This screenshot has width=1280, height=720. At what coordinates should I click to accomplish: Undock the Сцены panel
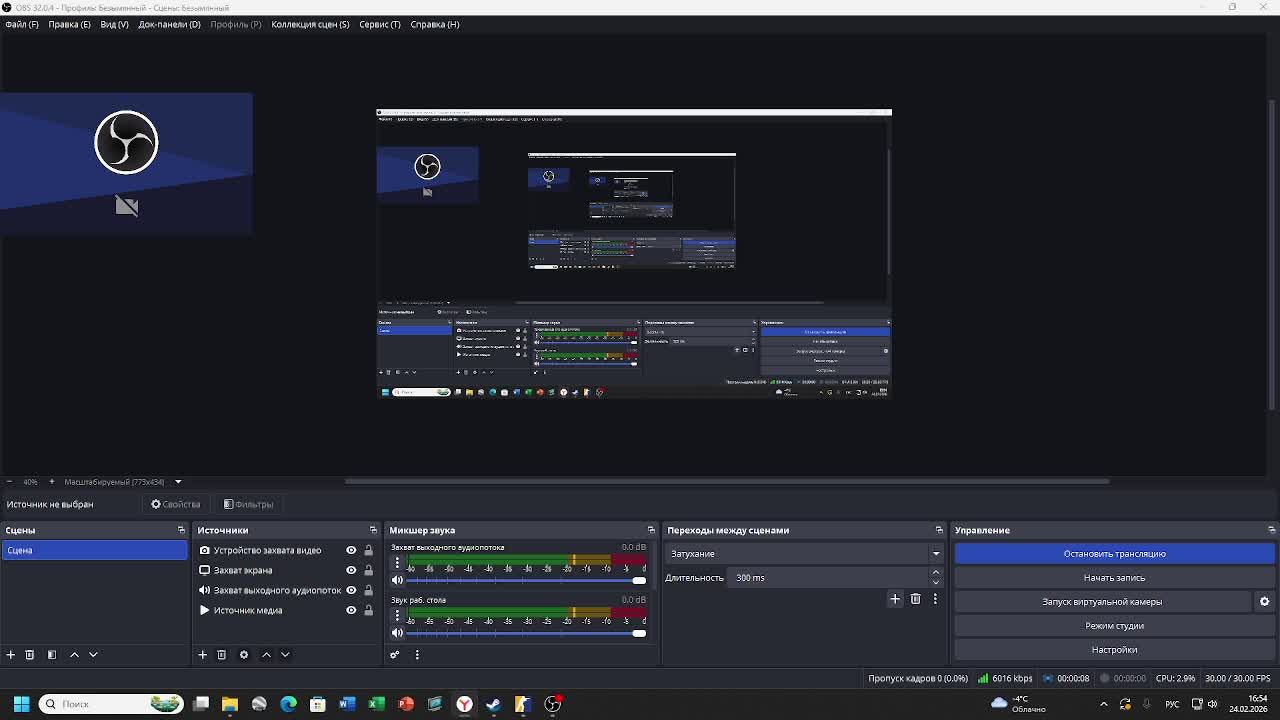(x=181, y=530)
